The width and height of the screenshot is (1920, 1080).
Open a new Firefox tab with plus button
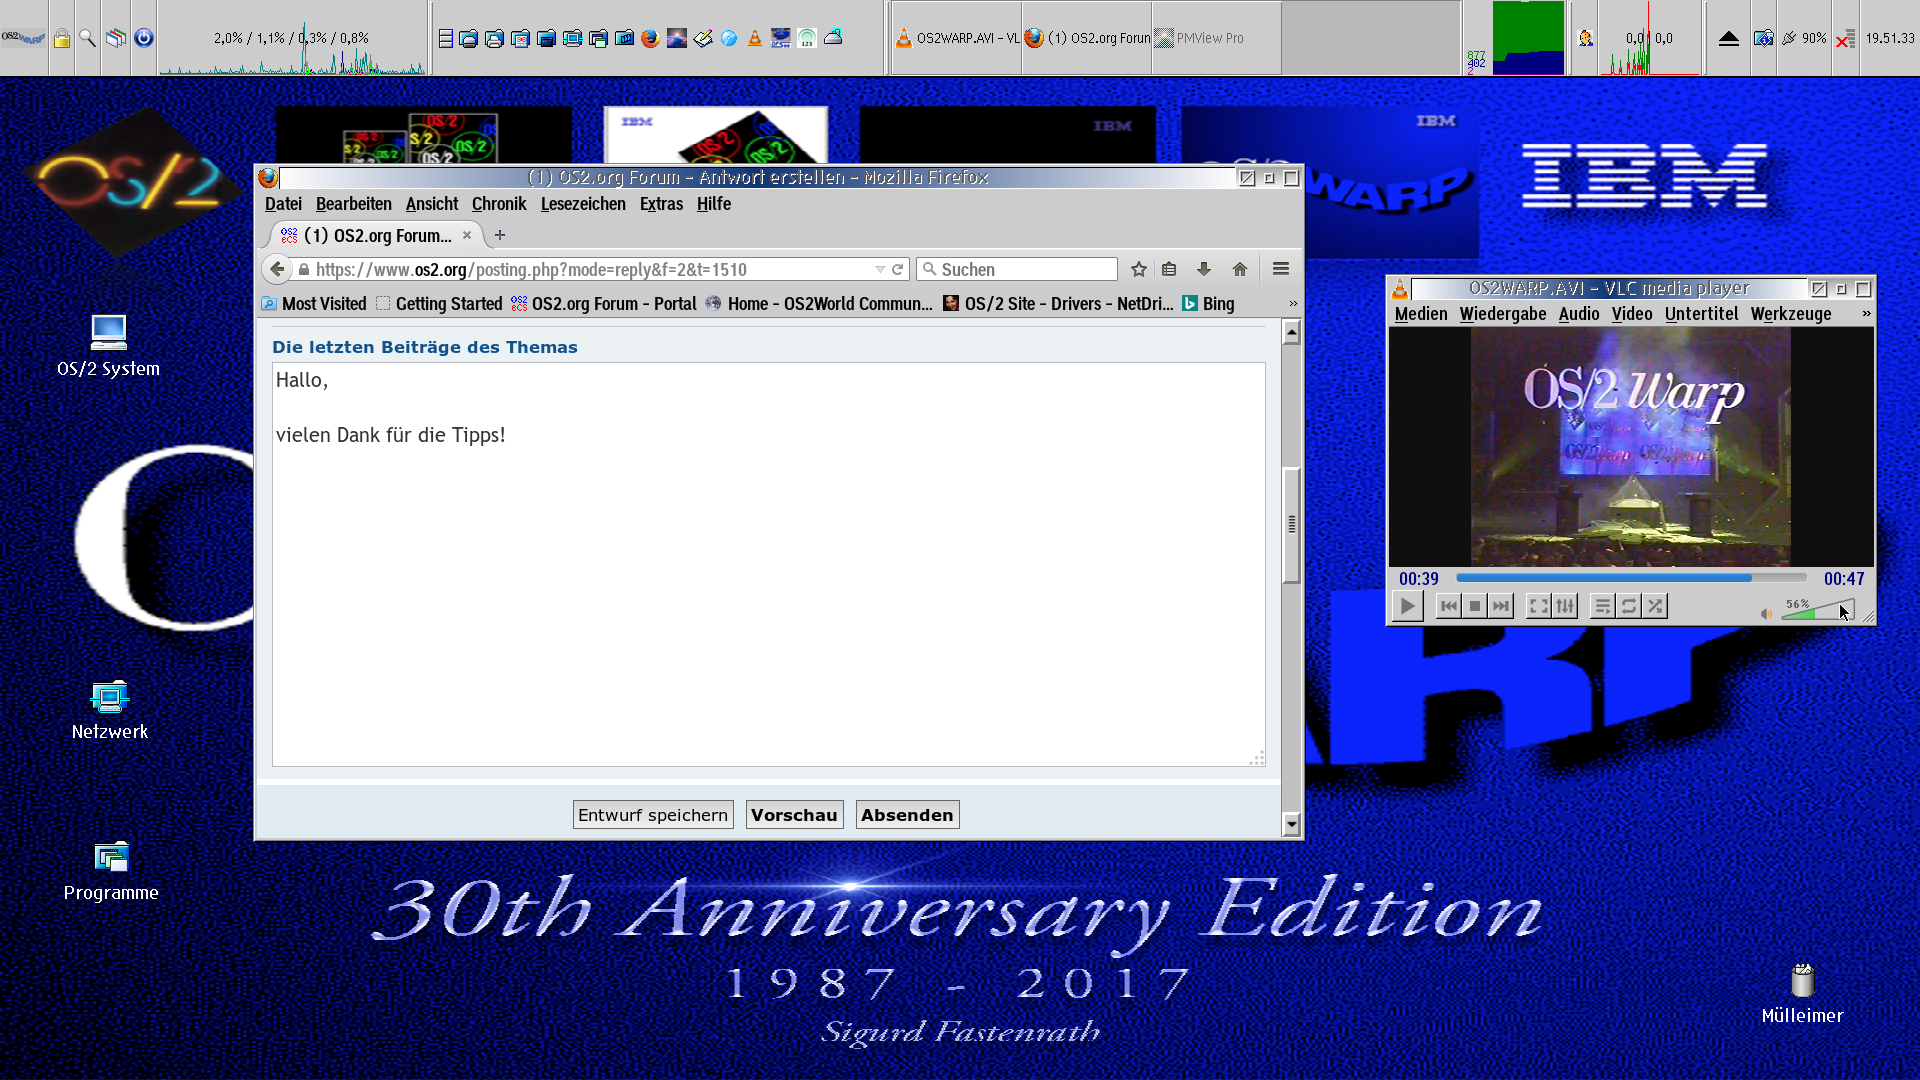click(500, 236)
